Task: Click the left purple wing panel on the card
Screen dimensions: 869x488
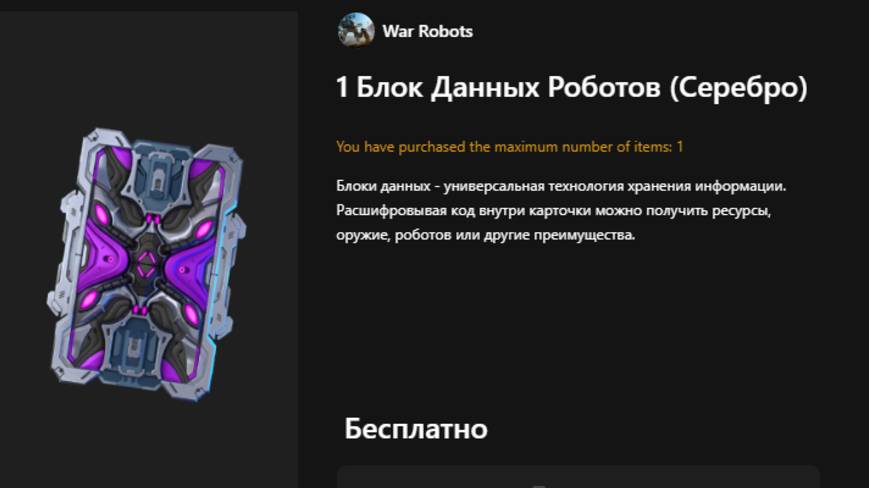Action: click(105, 256)
